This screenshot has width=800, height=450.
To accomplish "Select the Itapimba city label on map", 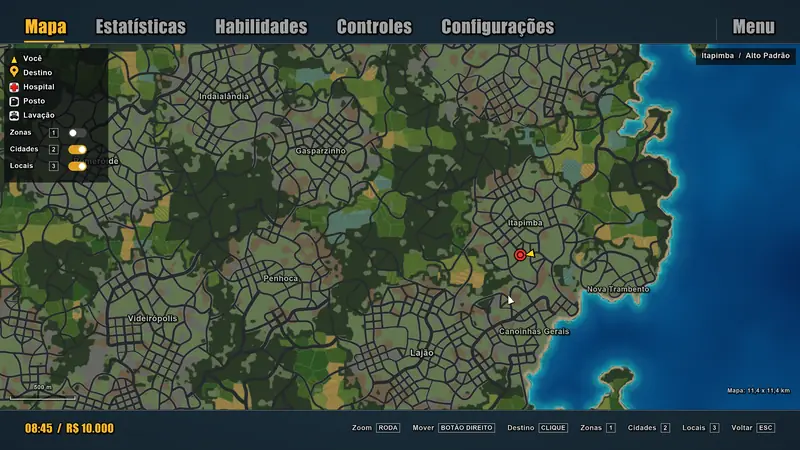I will 525,223.
